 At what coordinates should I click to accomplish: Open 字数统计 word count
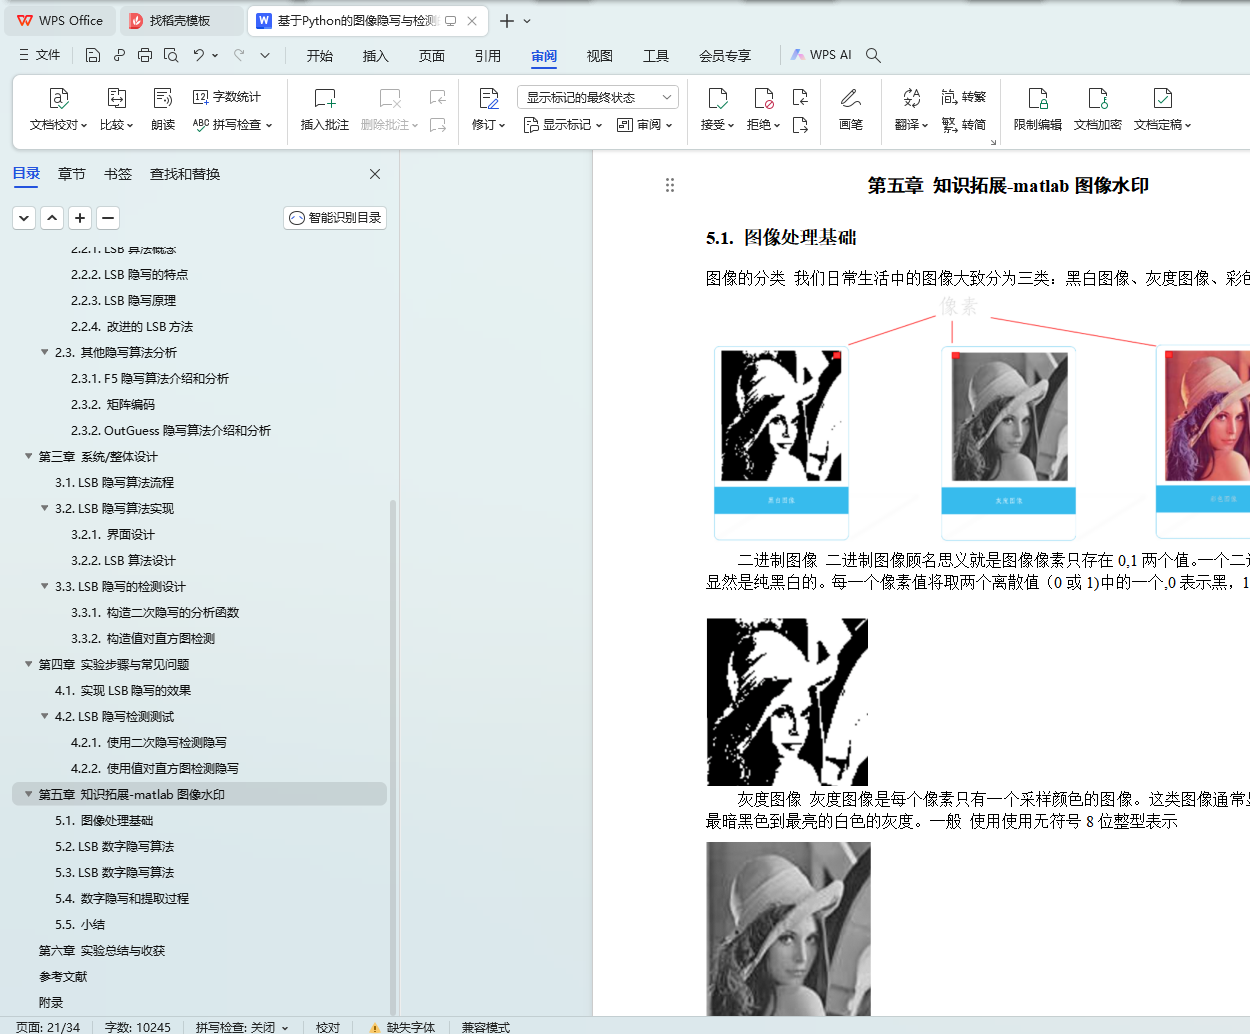[227, 97]
